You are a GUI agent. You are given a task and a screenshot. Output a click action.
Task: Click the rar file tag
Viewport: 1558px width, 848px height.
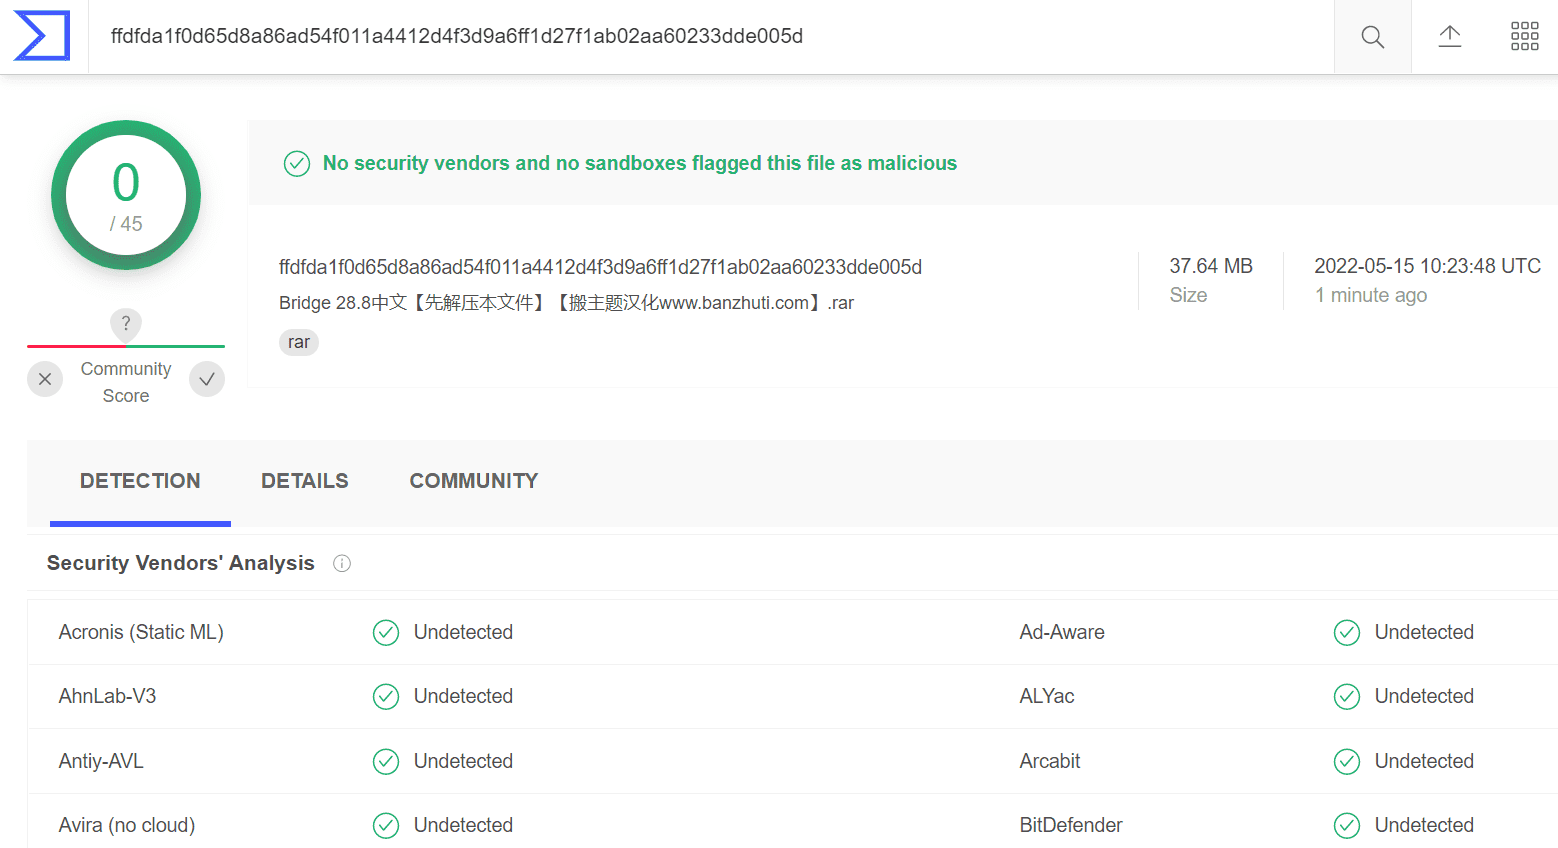(299, 342)
